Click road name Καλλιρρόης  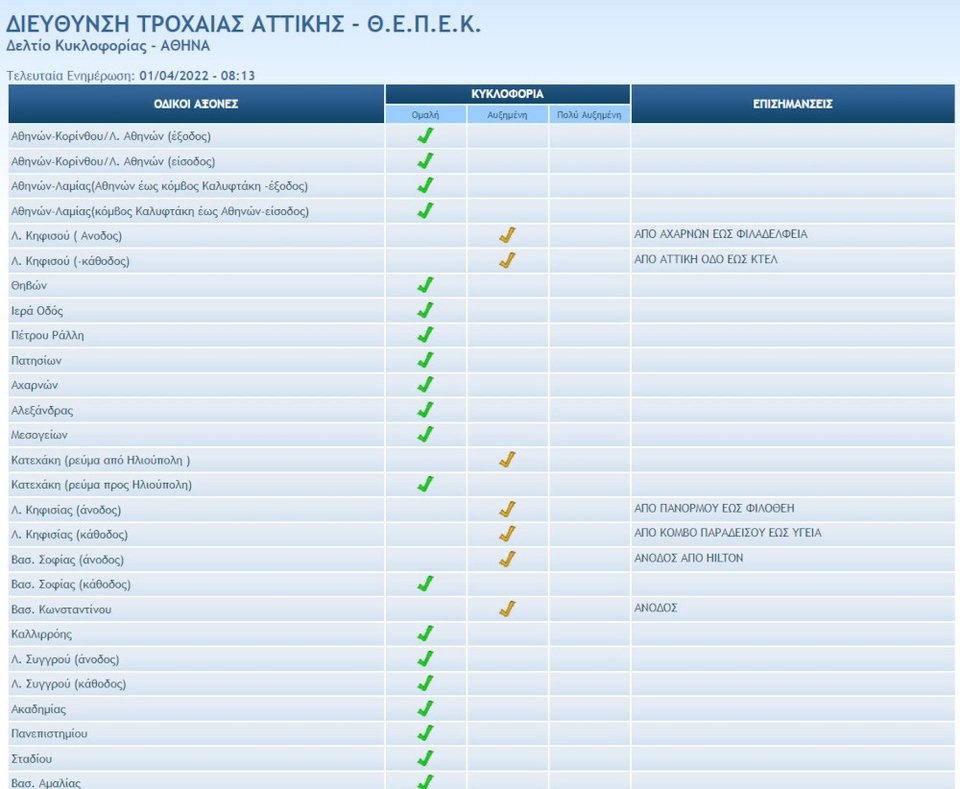pyautogui.click(x=41, y=634)
